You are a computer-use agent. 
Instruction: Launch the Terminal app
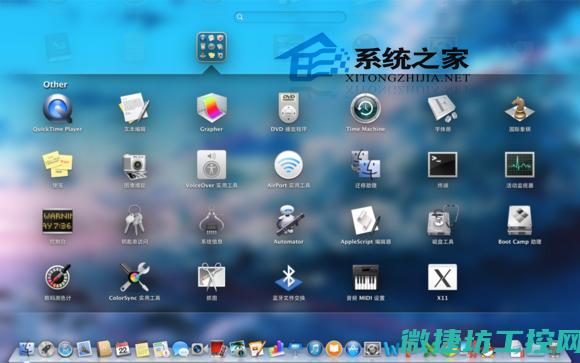tap(442, 165)
